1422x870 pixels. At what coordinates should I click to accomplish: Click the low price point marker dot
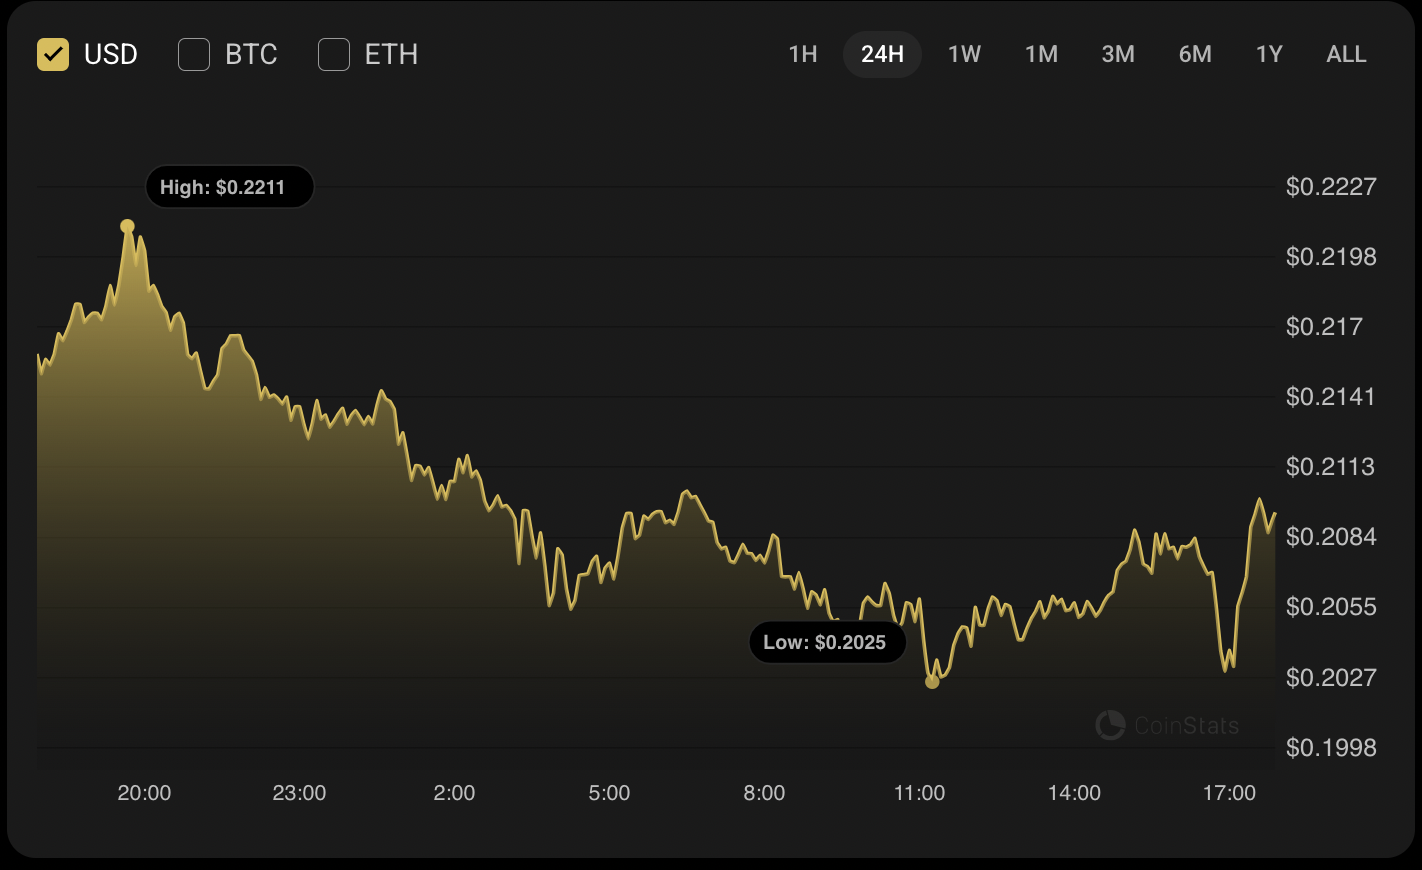(x=932, y=682)
